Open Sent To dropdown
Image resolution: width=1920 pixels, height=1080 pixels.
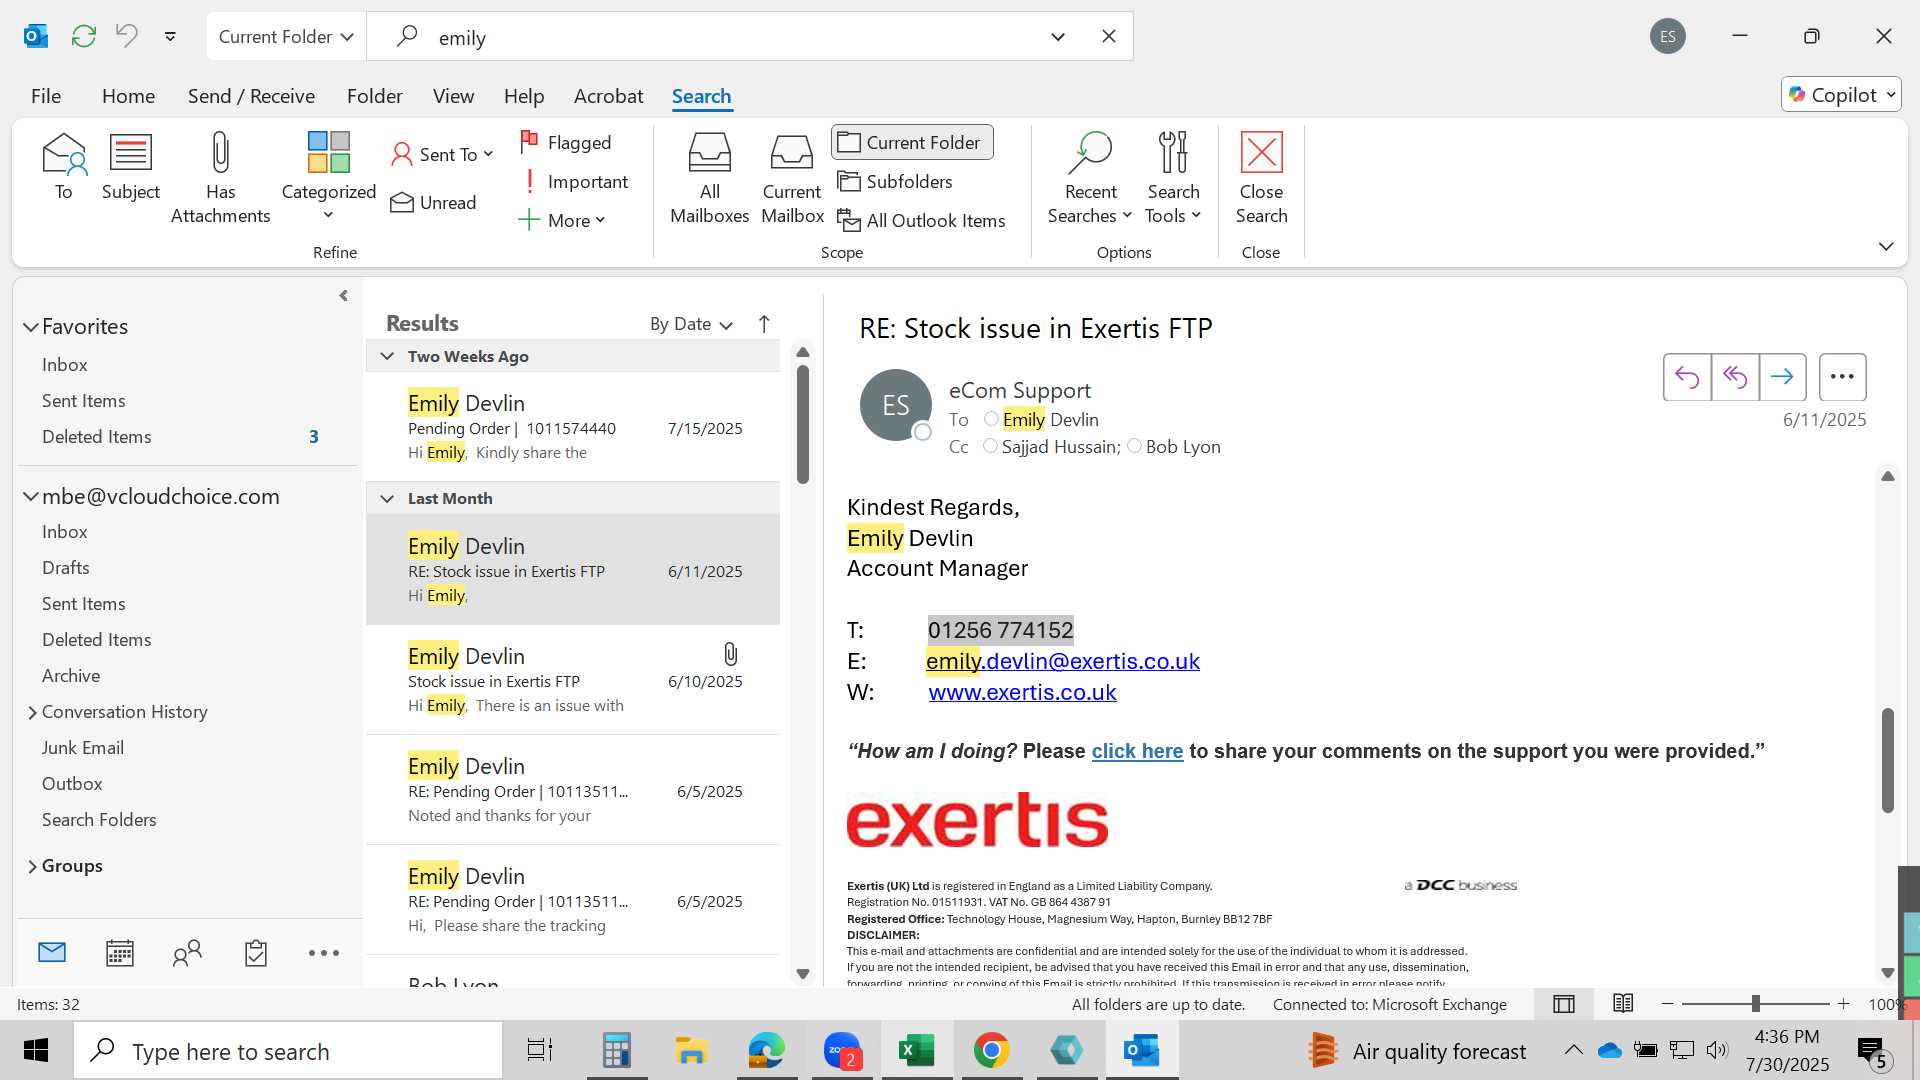pyautogui.click(x=442, y=154)
